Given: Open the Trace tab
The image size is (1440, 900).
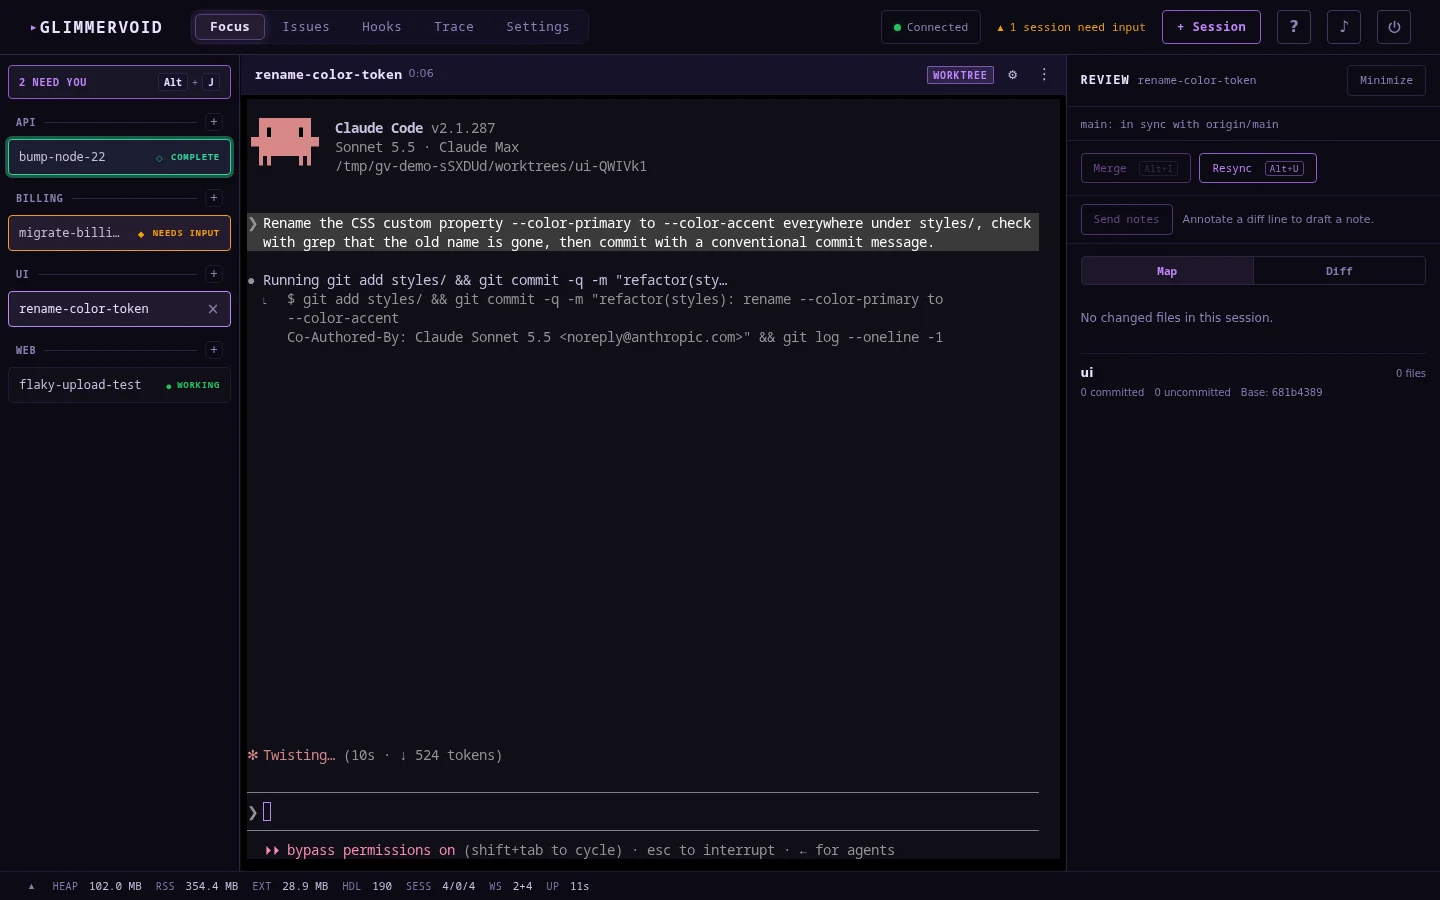Looking at the screenshot, I should coord(454,27).
